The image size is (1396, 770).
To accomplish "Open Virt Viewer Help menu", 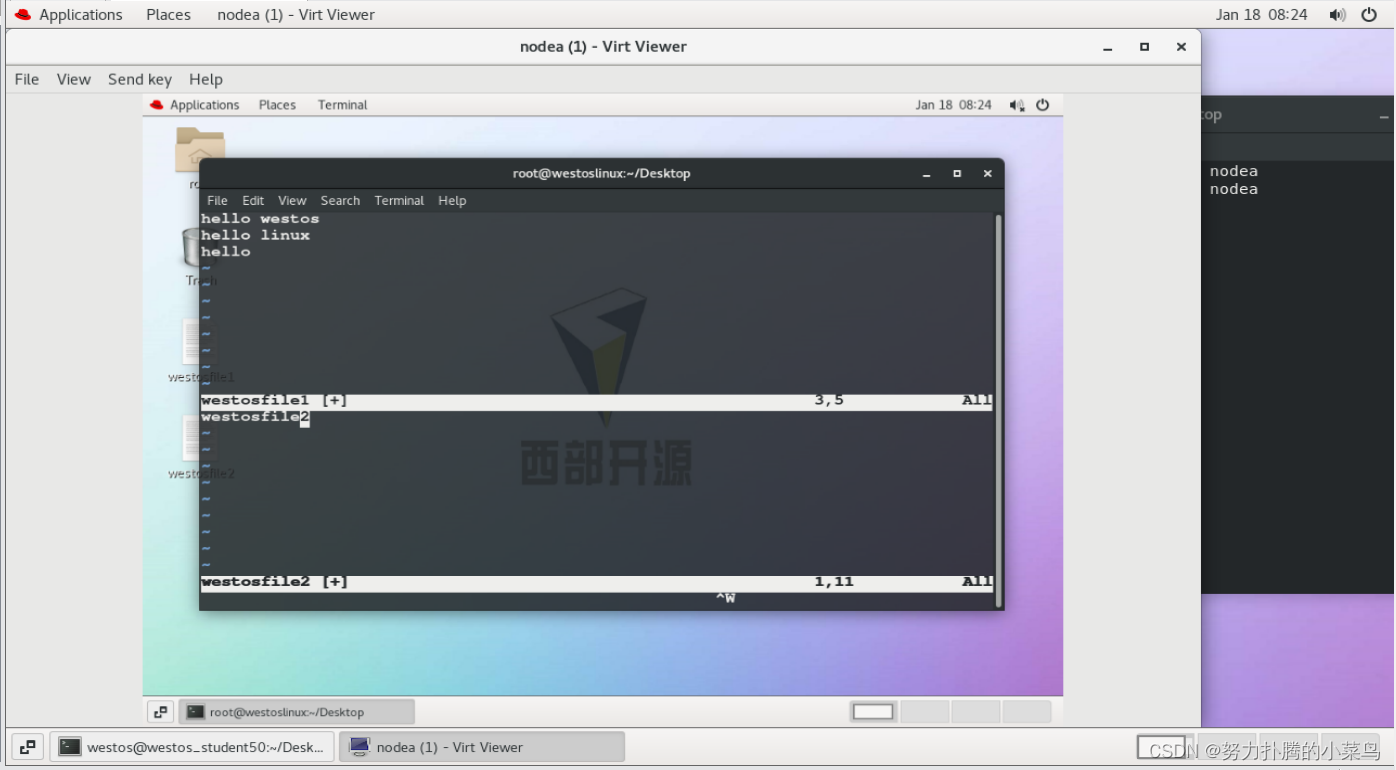I will (206, 79).
